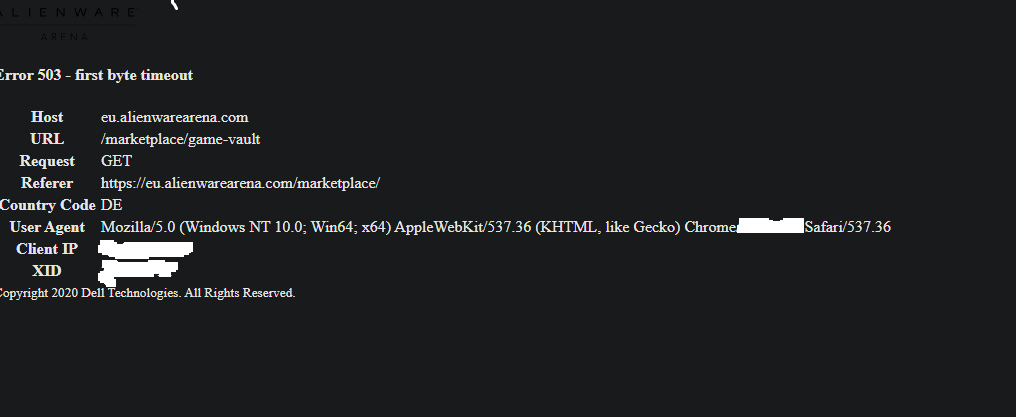1016x417 pixels.
Task: Click the User Agent label
Action: [47, 227]
